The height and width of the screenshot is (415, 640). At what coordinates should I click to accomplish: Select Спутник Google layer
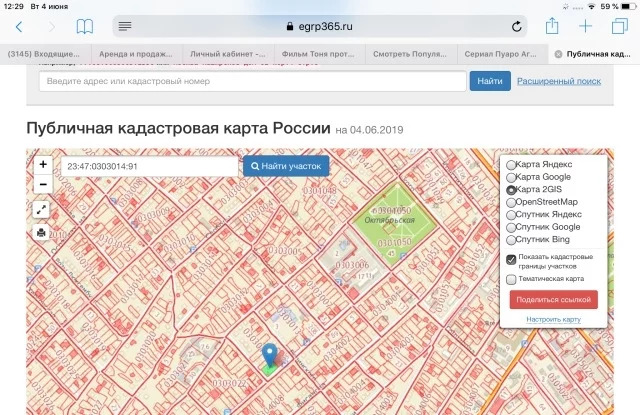point(511,227)
